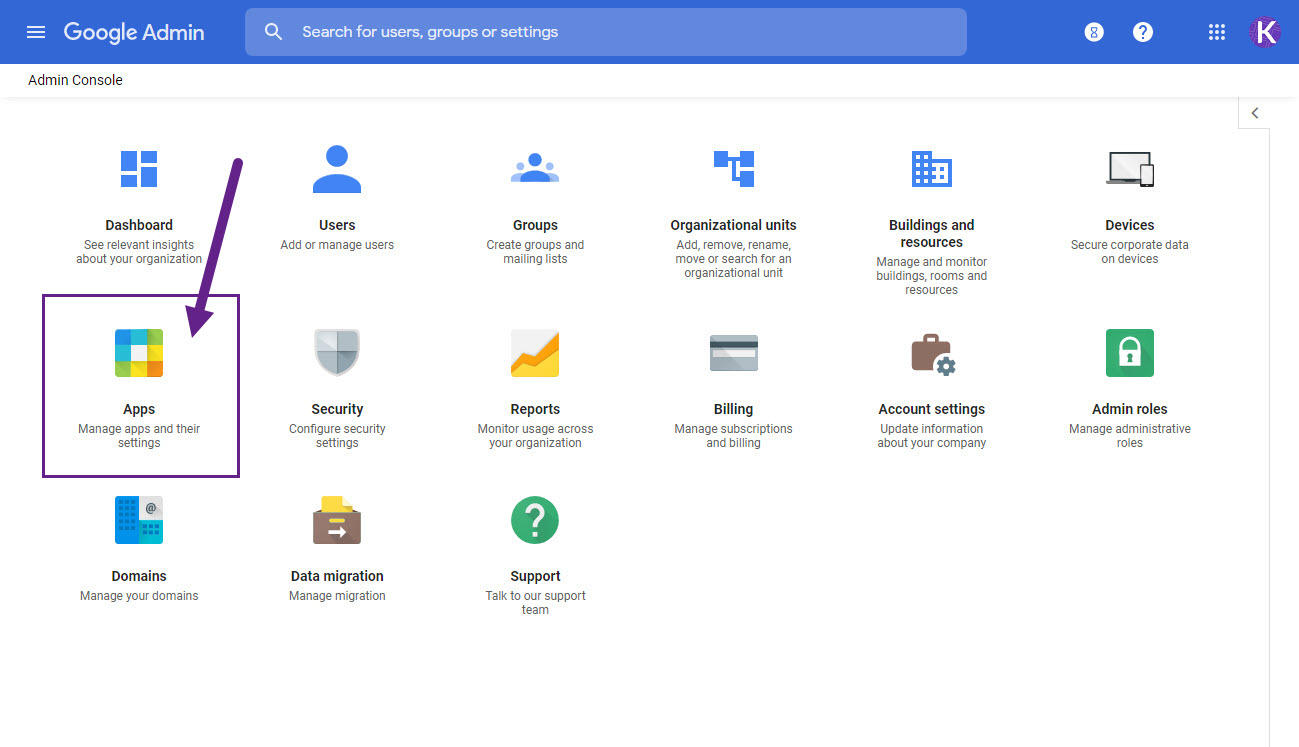Open the colorful Apps grid icon
1299x747 pixels.
[139, 353]
